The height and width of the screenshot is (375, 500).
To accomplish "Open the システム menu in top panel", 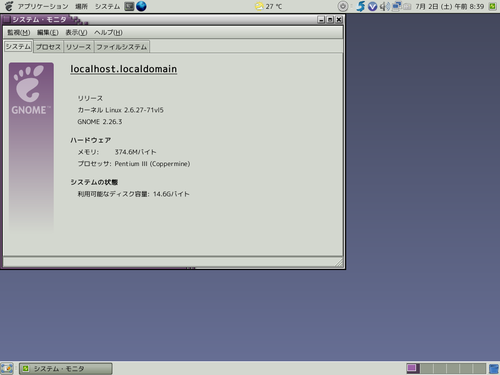I will click(x=107, y=6).
